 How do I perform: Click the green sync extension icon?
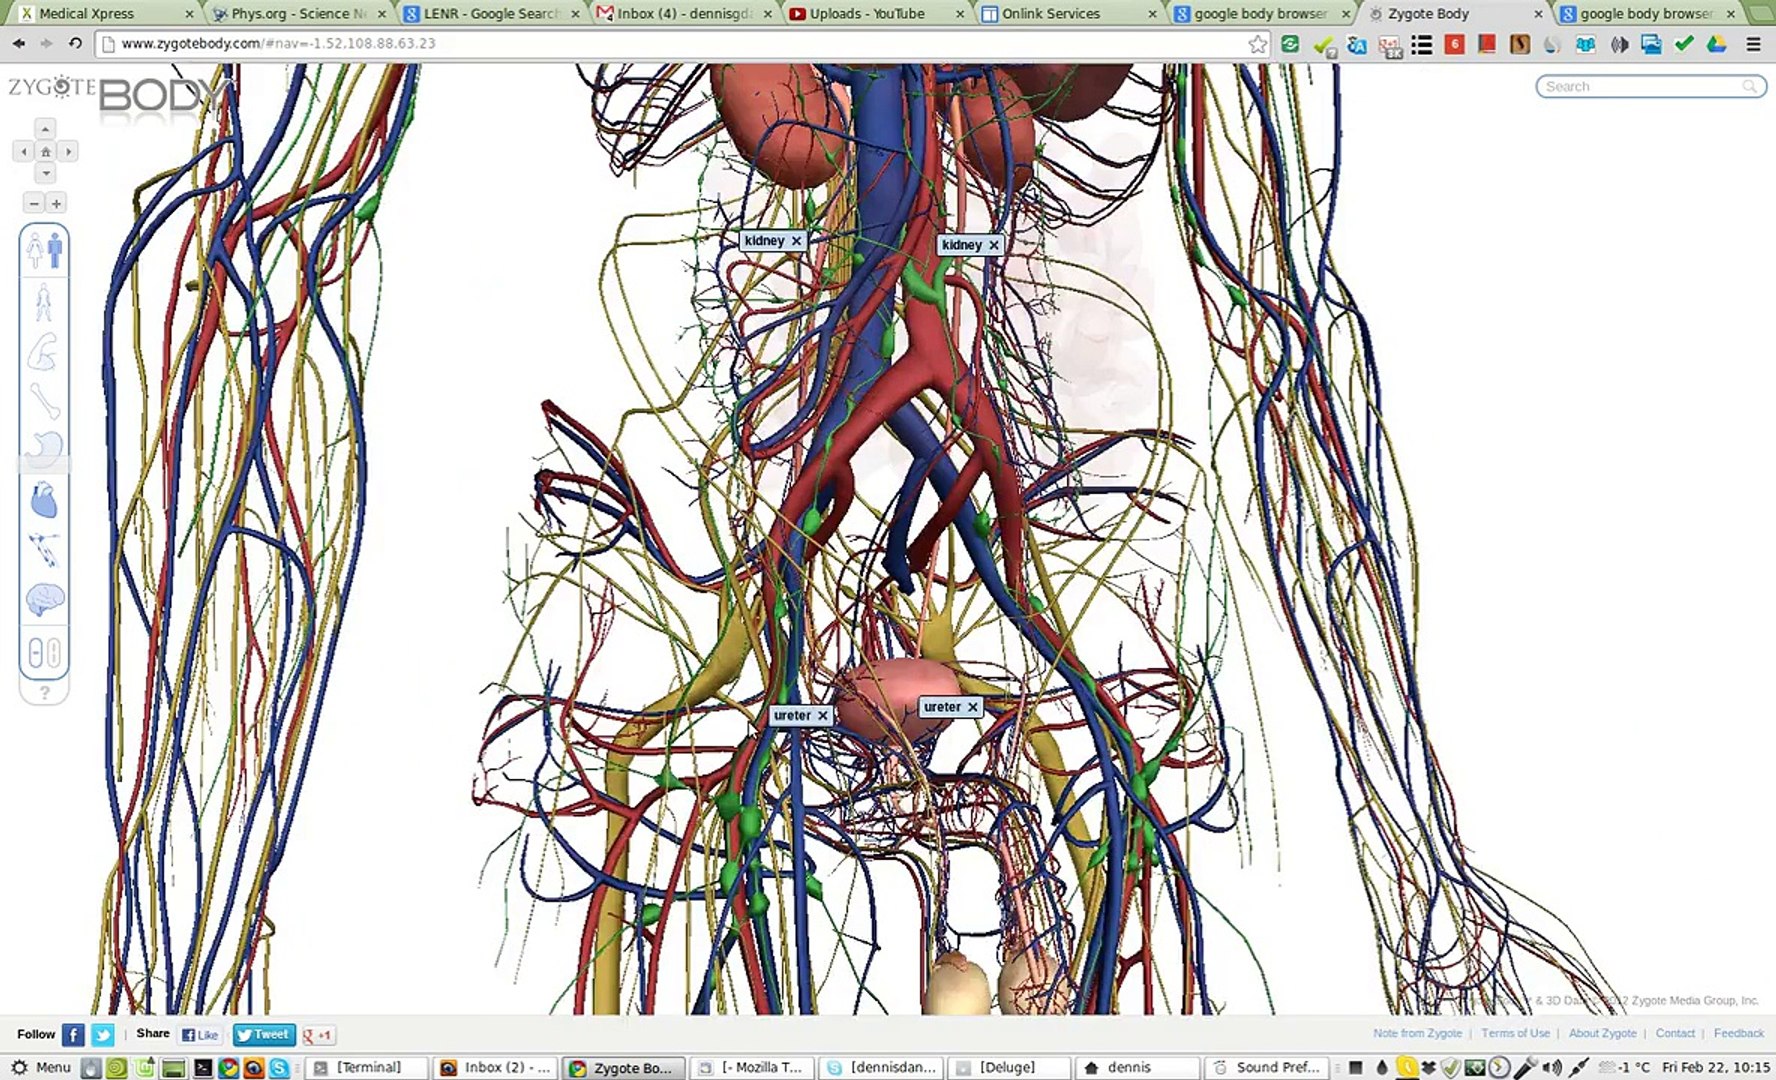tap(1290, 44)
